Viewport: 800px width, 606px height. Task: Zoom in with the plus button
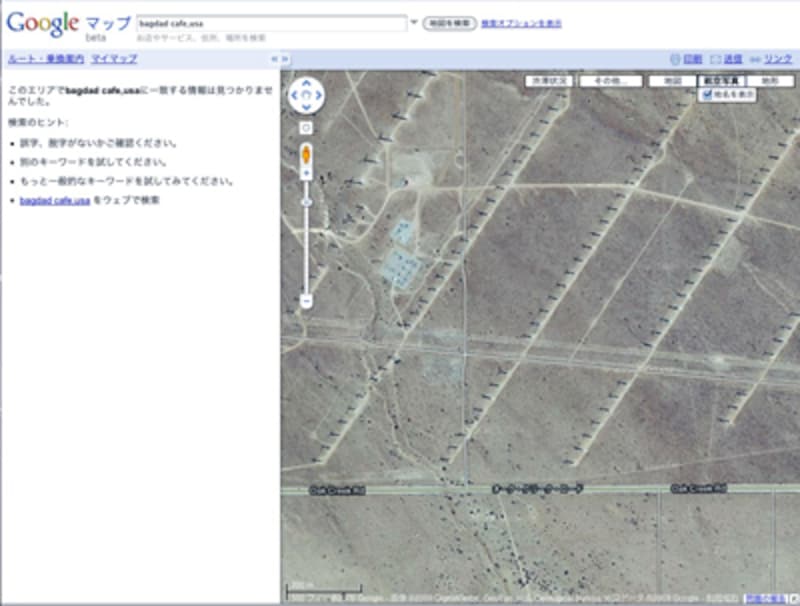(x=306, y=174)
